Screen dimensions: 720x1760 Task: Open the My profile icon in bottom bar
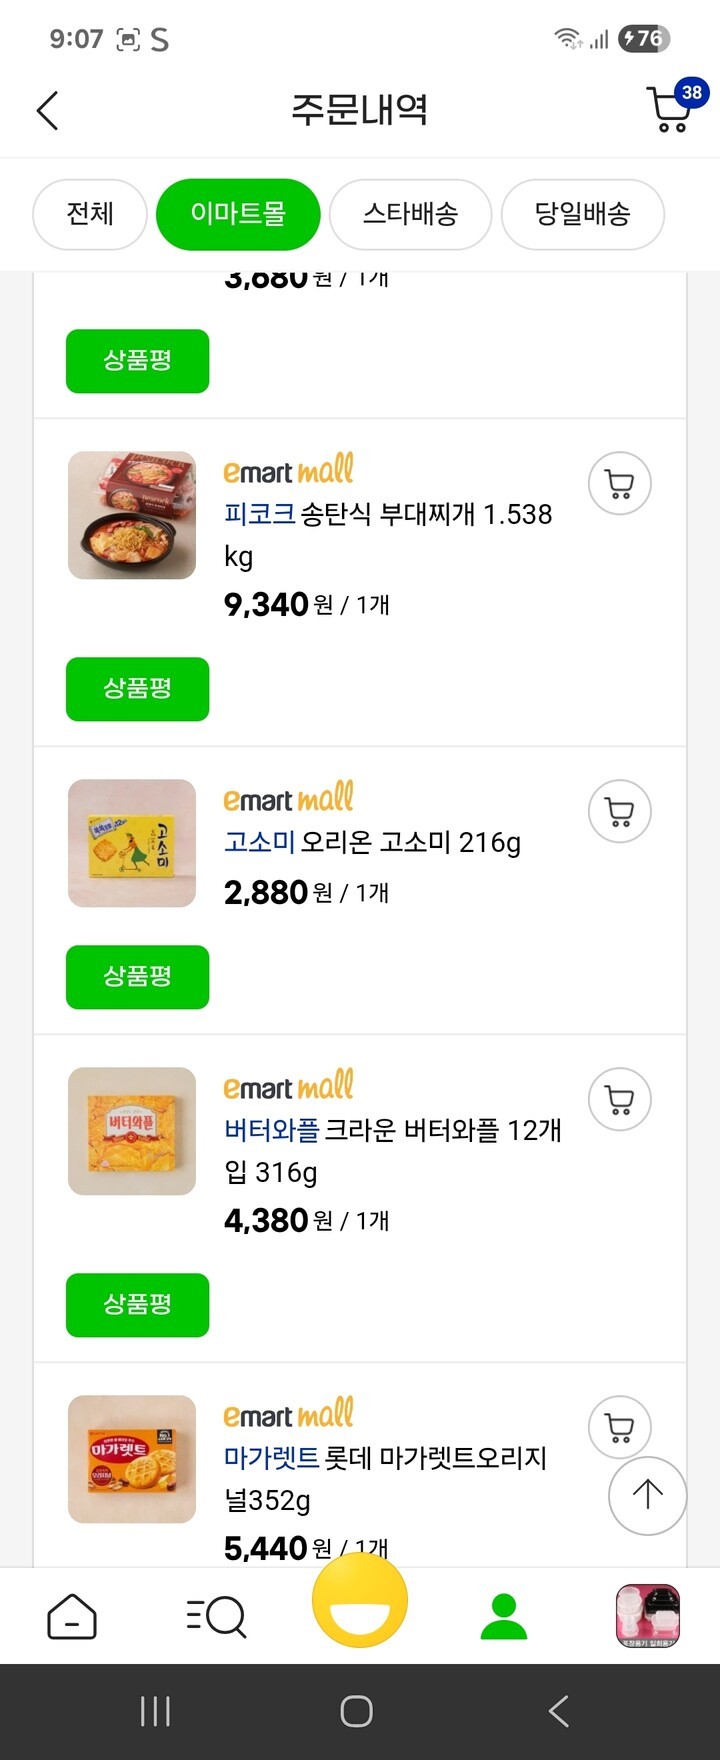coord(504,1616)
